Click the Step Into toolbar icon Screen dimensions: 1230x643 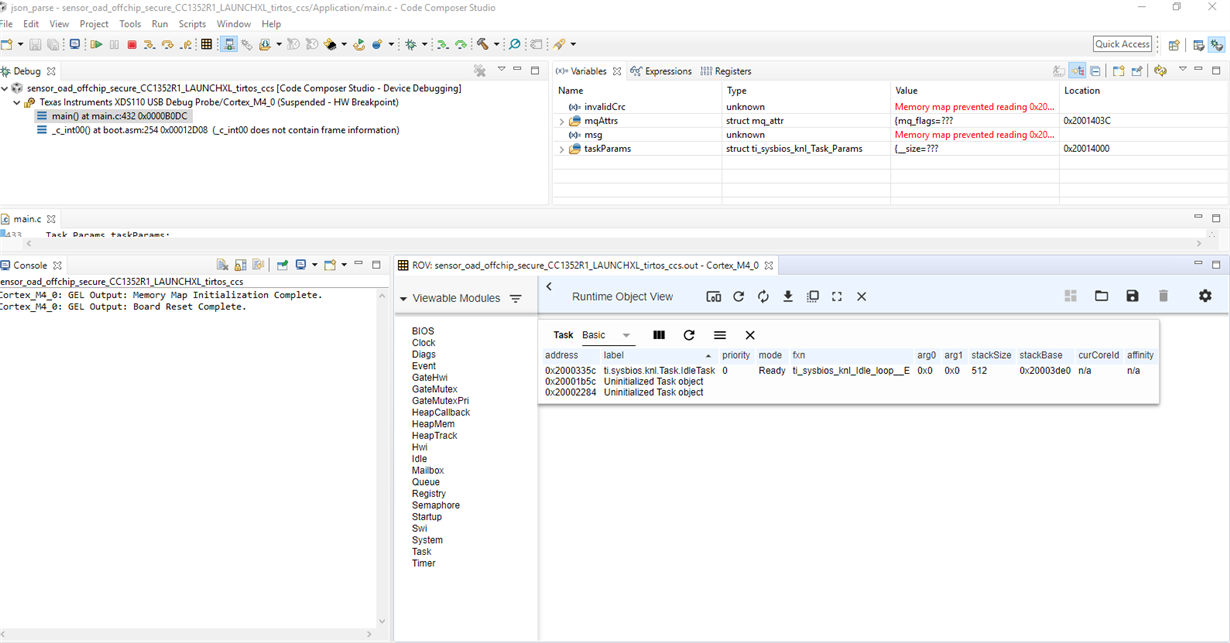(x=150, y=44)
